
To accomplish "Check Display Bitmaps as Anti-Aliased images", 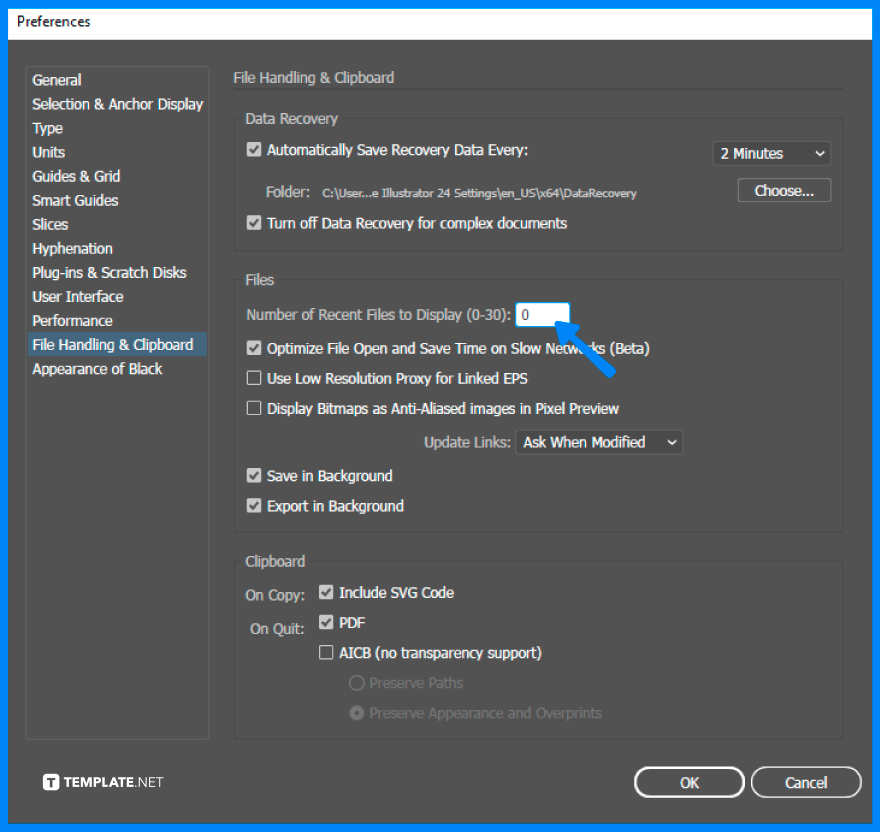I will [253, 408].
